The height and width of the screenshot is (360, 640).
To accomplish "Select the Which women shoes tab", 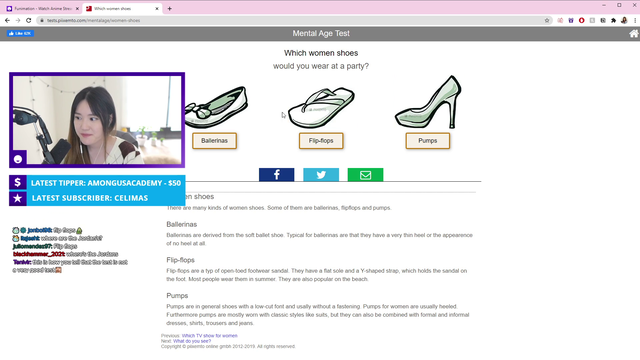I will (x=122, y=9).
